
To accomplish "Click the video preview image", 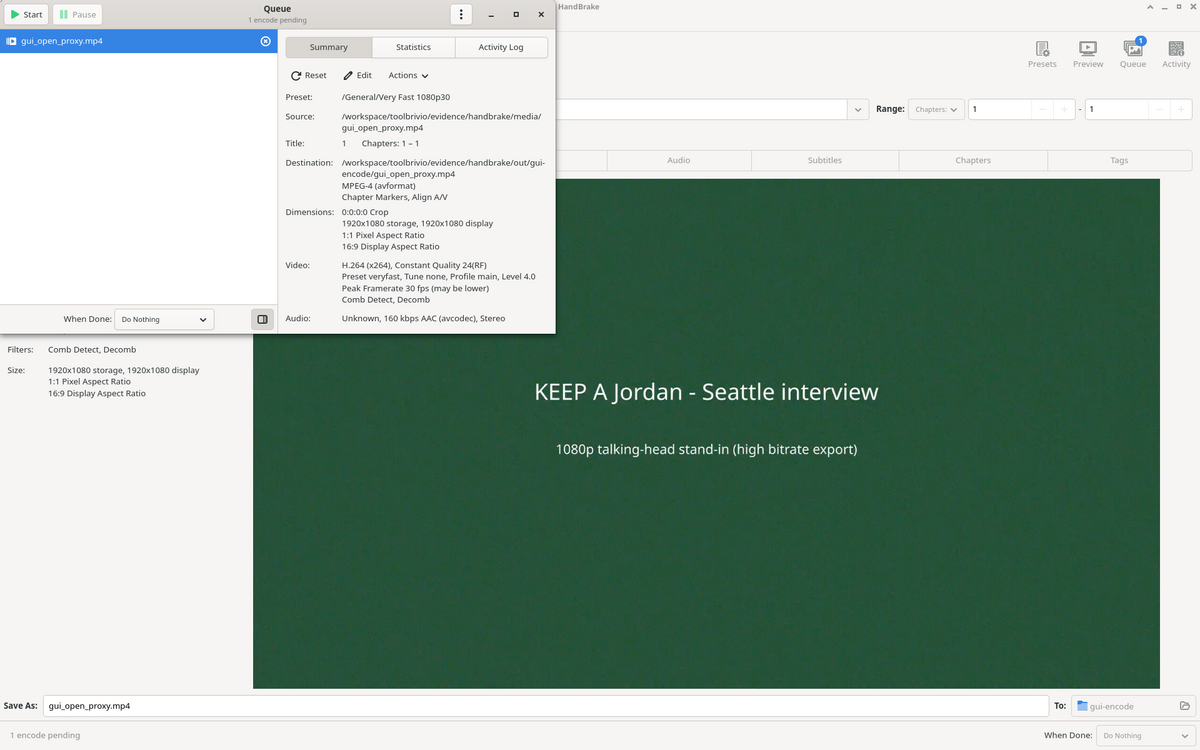I will [x=706, y=433].
